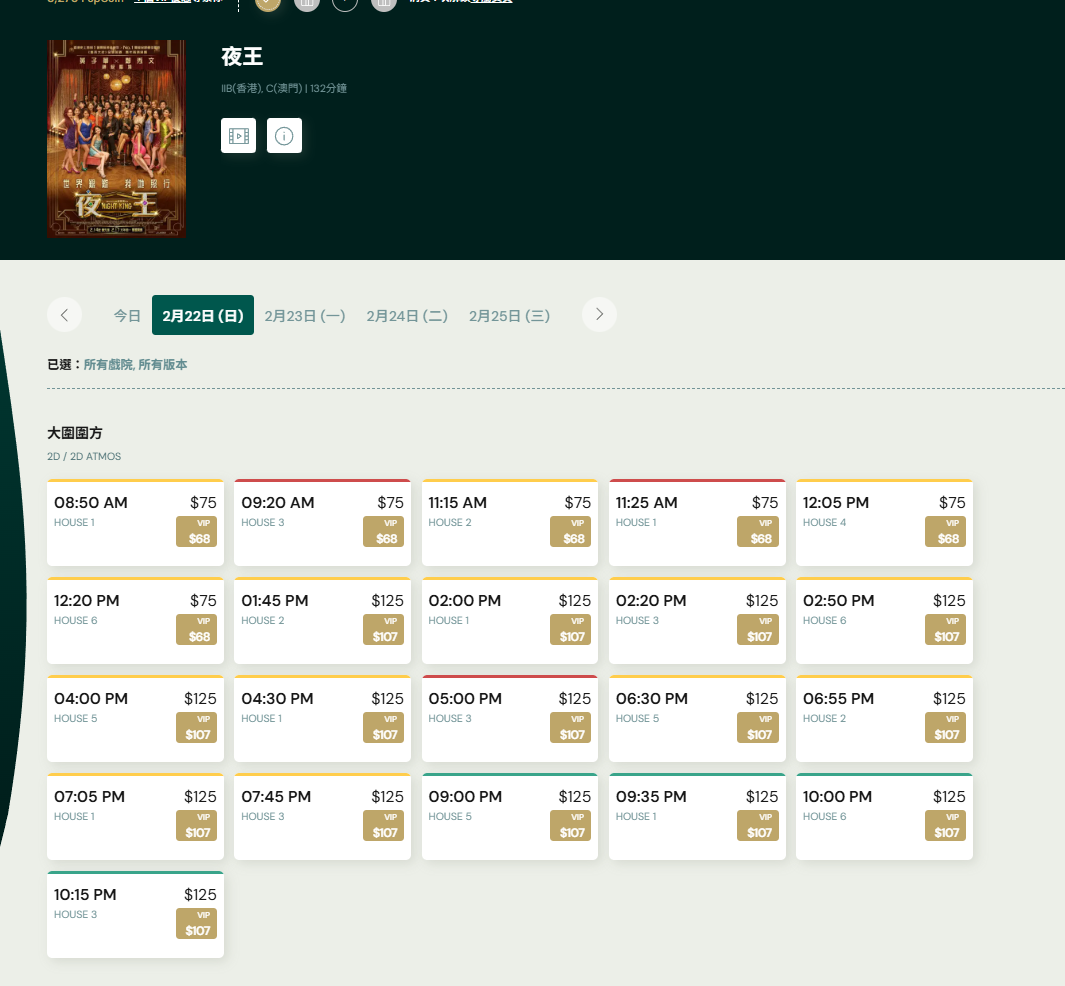Go to previous dates with left arrow
Viewport: 1065px width, 986px height.
click(64, 315)
